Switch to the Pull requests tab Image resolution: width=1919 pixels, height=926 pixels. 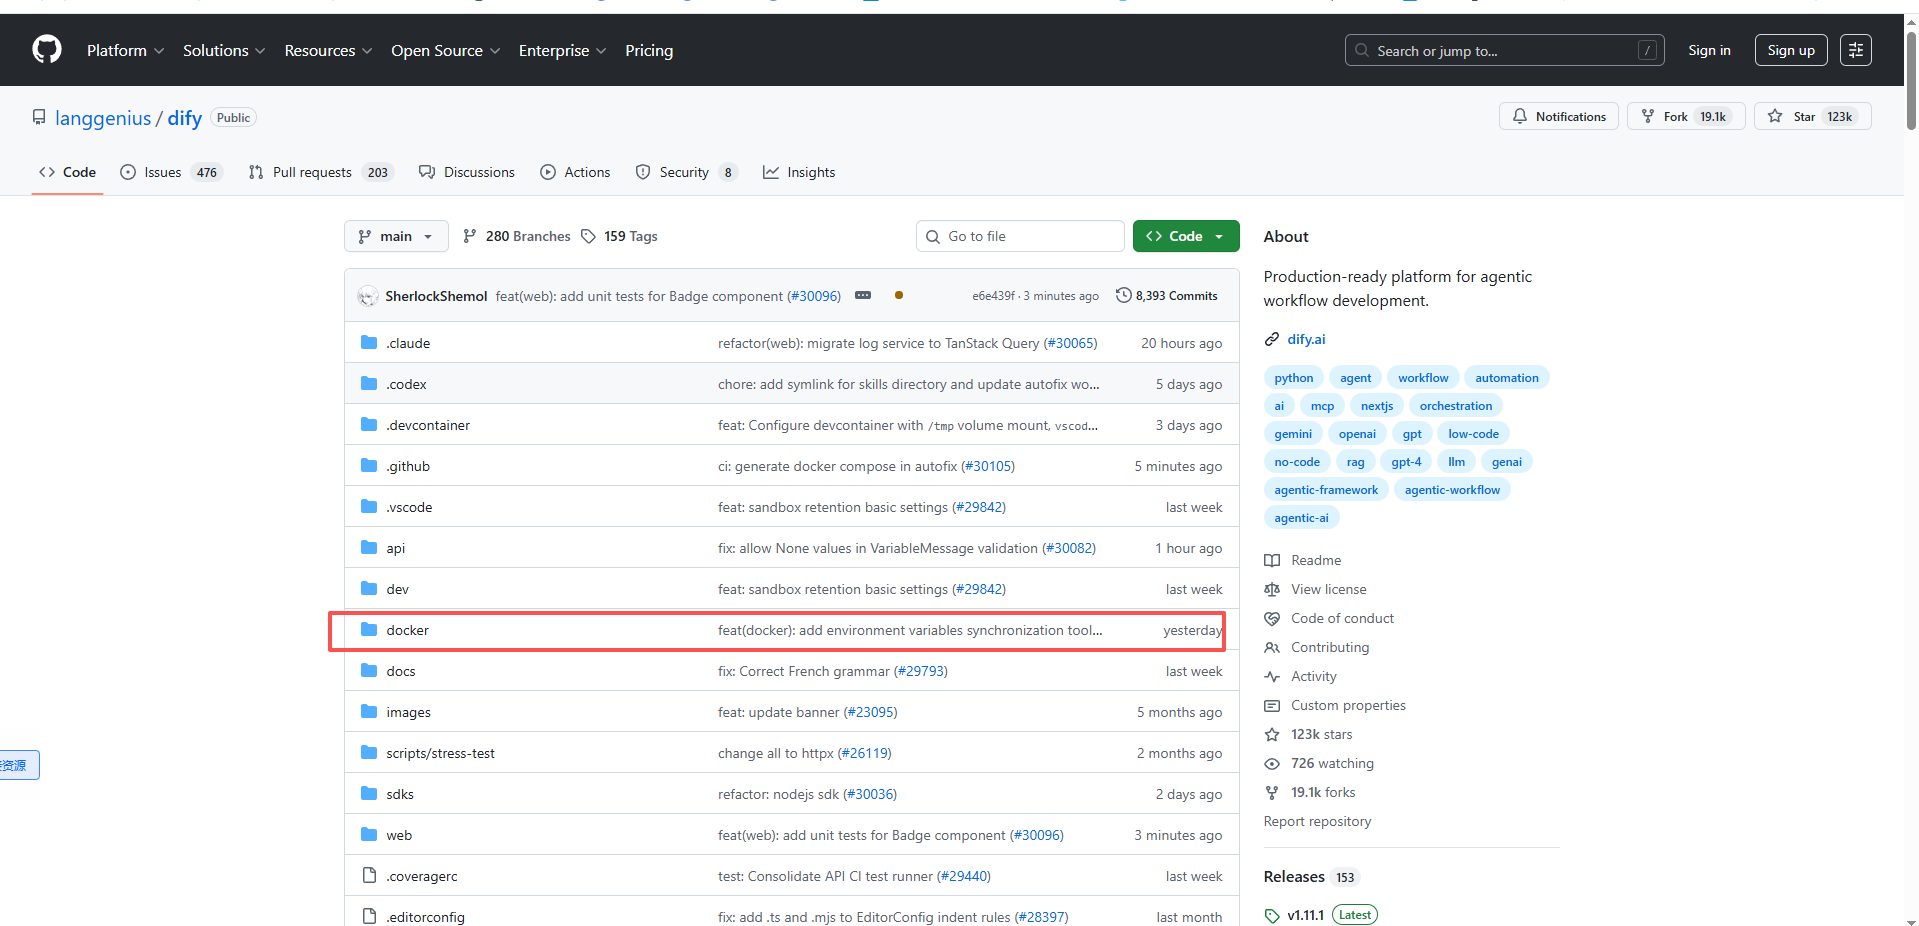(321, 172)
